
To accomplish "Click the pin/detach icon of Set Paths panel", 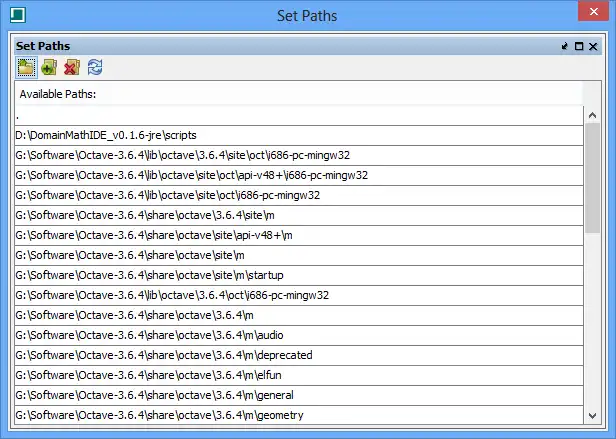I will point(565,46).
